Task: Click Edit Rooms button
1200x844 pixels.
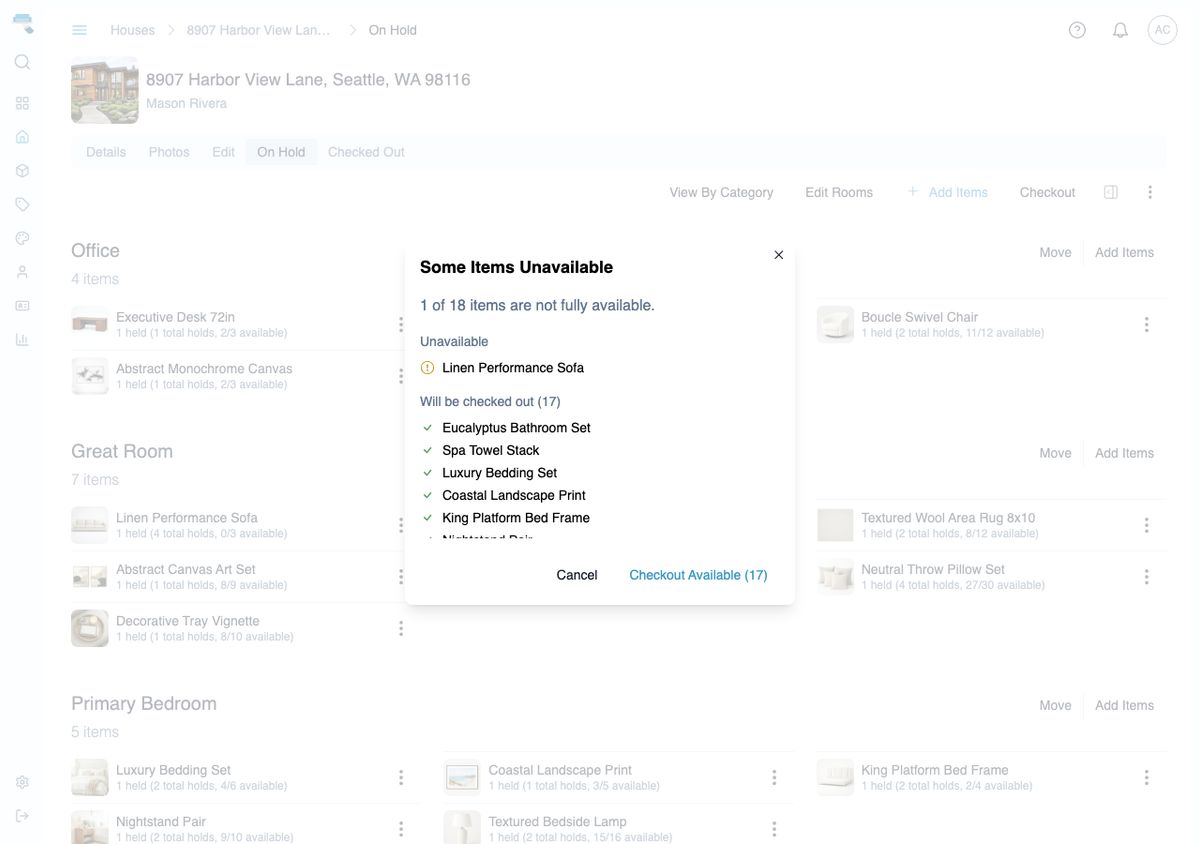Action: (x=839, y=192)
